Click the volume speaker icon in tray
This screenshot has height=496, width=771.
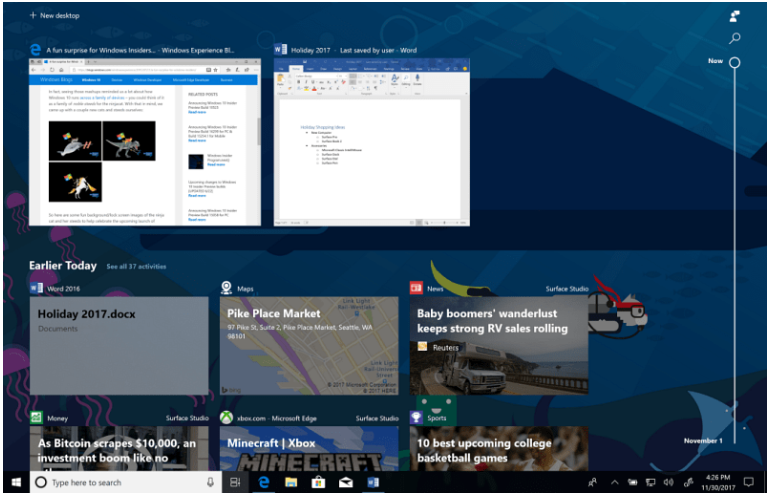[x=668, y=482]
